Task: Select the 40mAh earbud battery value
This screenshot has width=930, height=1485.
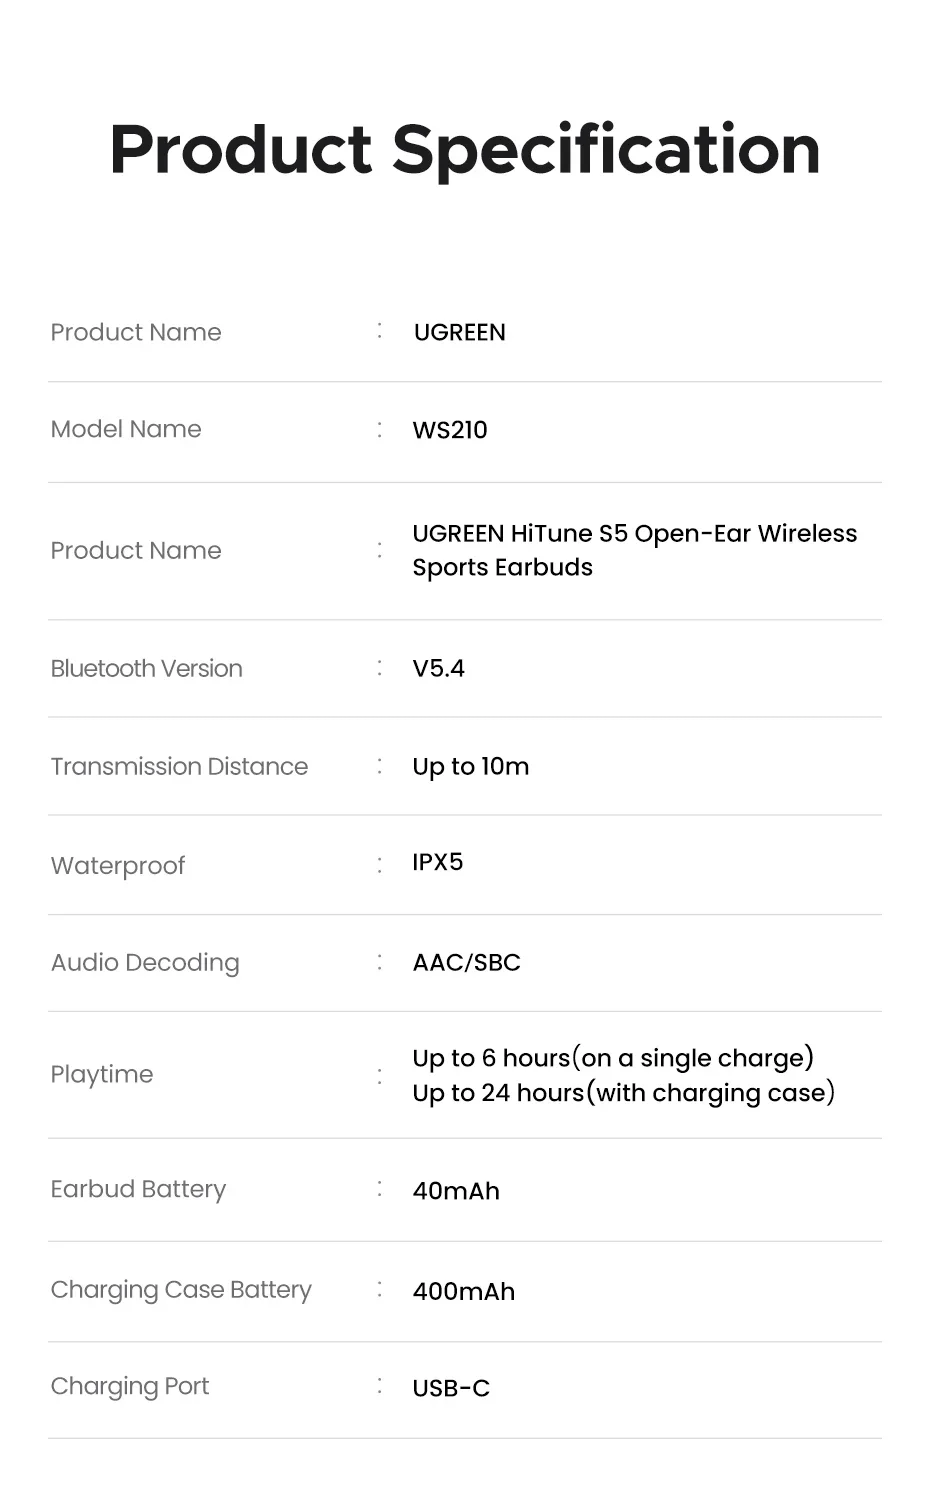Action: coord(455,1191)
